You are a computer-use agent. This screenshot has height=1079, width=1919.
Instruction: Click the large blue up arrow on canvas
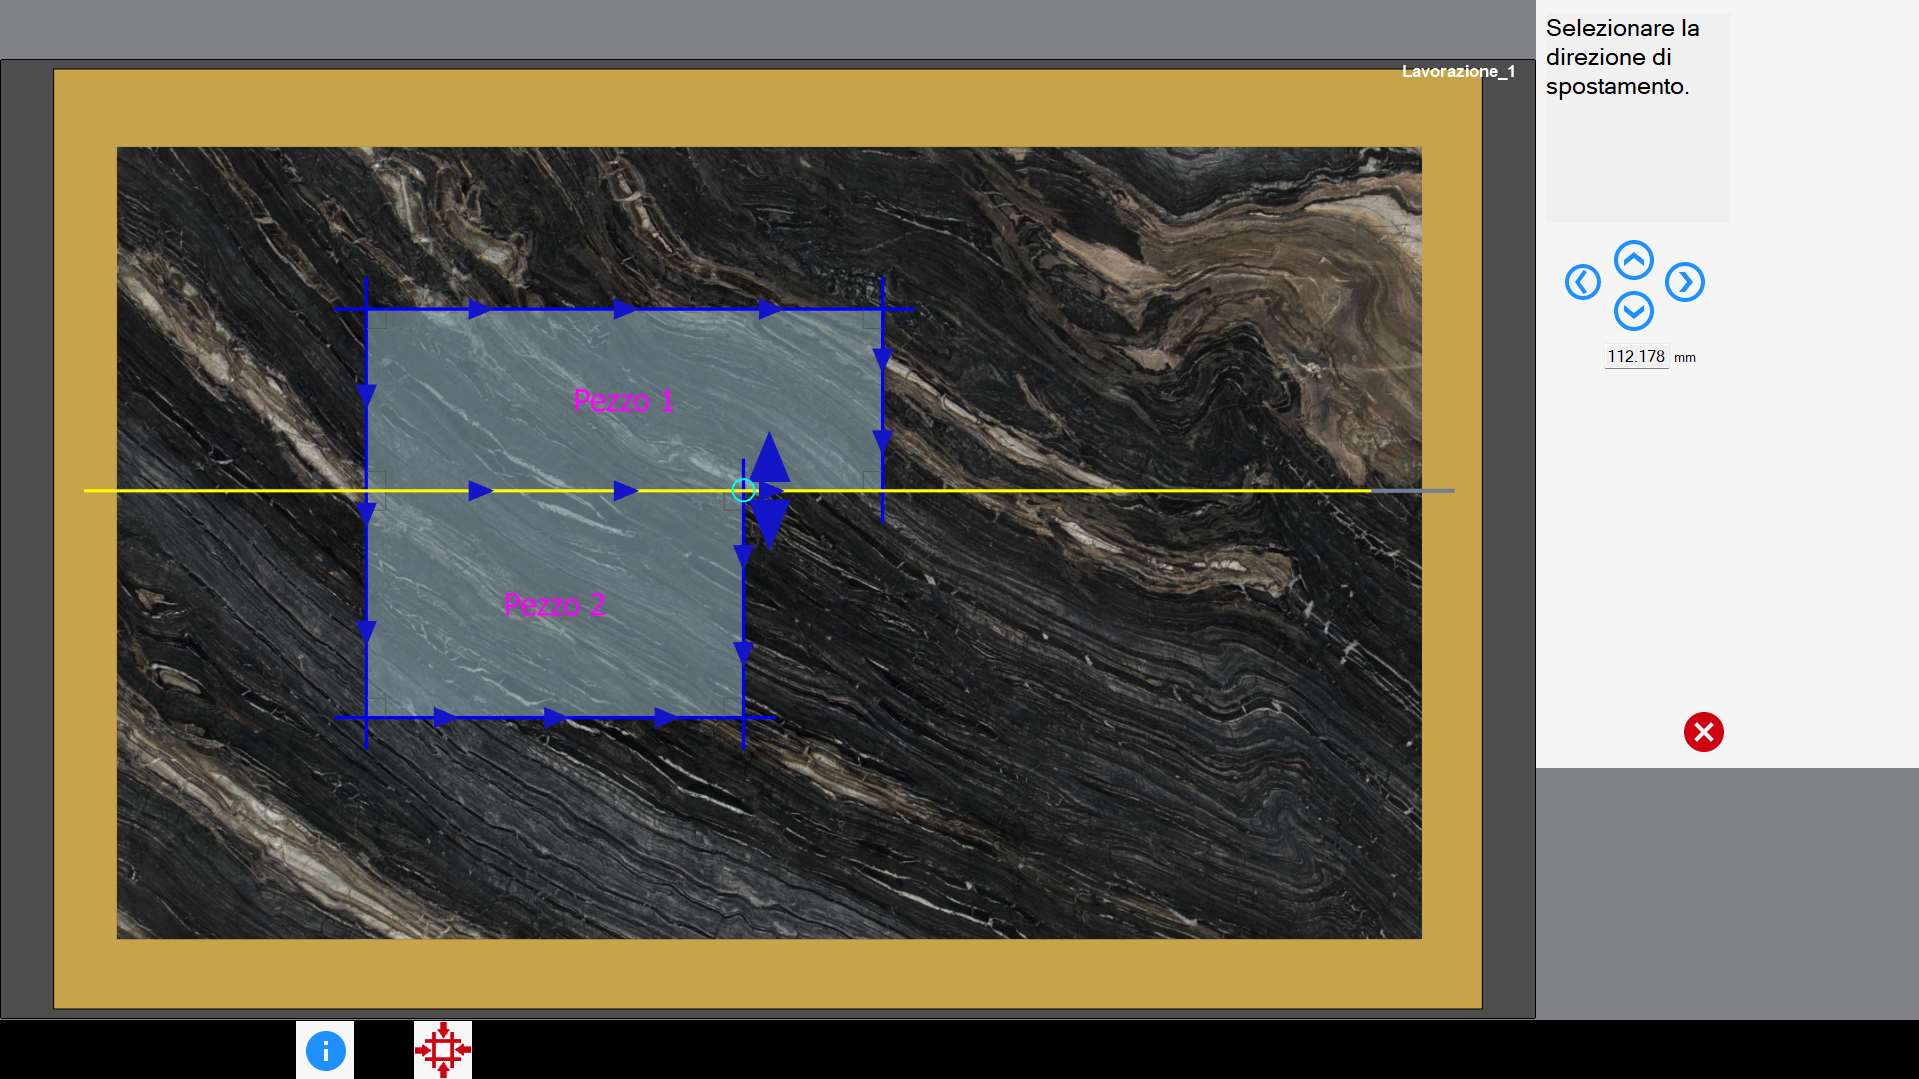pos(769,457)
